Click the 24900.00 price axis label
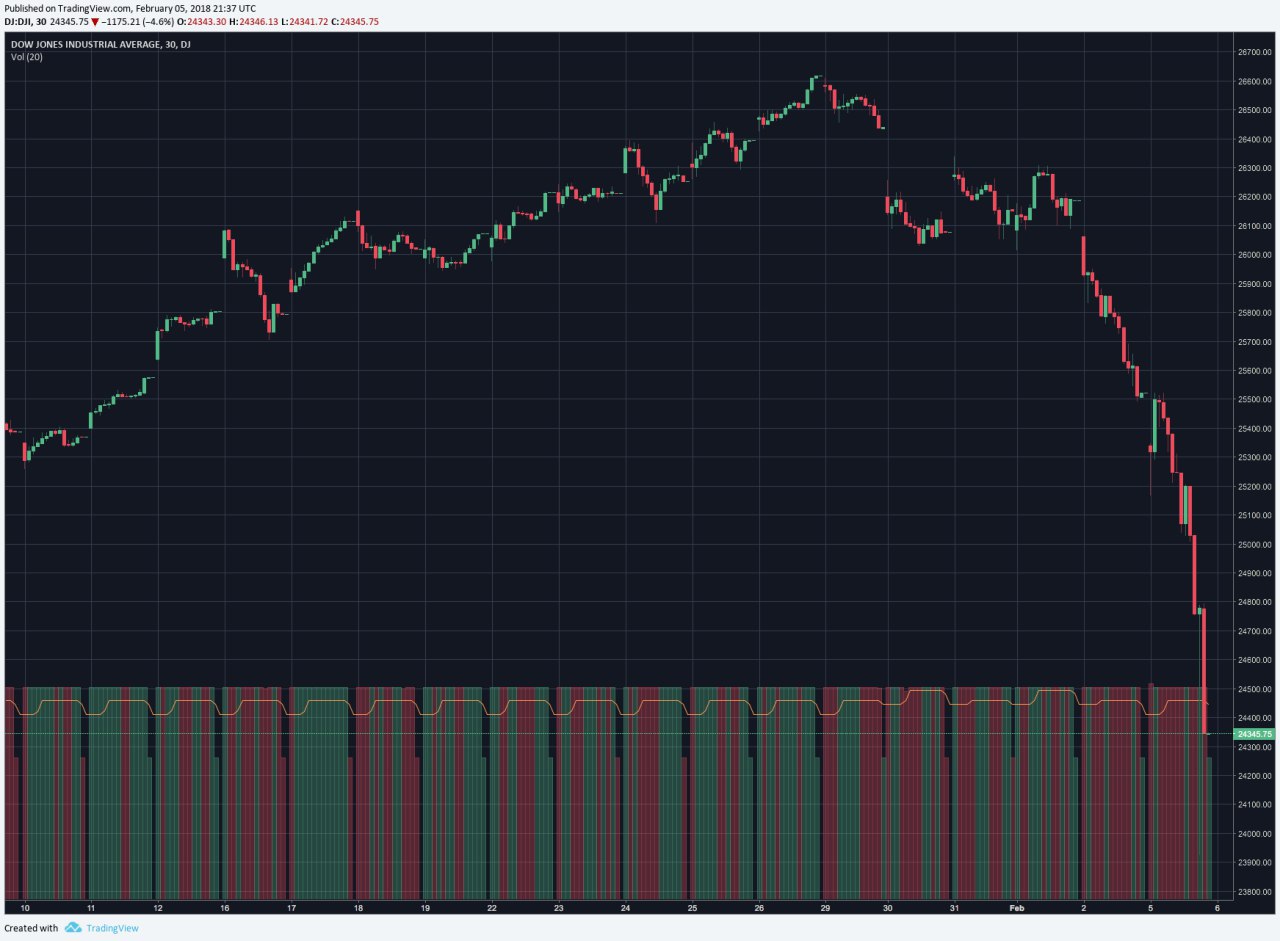Screen dimensions: 1280x941 (x=1255, y=574)
